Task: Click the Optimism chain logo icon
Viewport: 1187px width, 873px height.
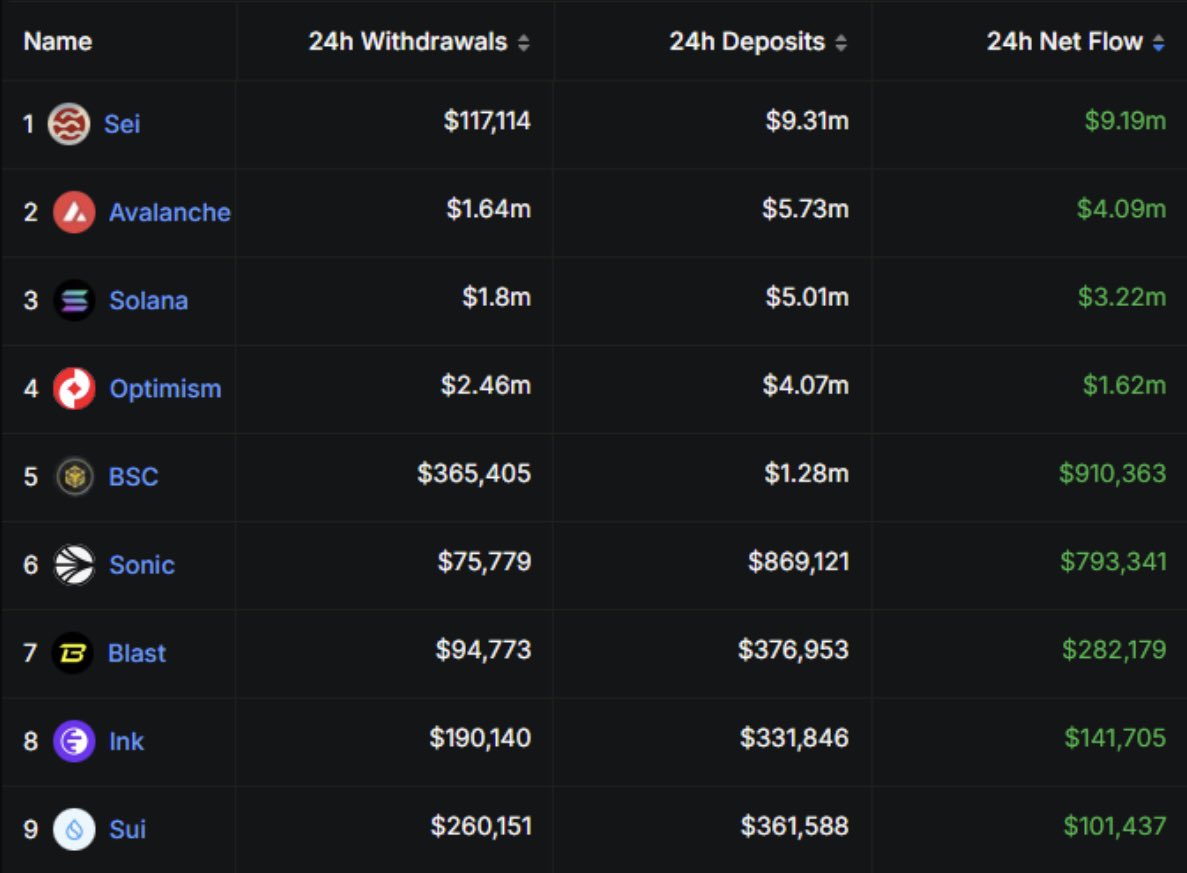Action: (x=74, y=388)
